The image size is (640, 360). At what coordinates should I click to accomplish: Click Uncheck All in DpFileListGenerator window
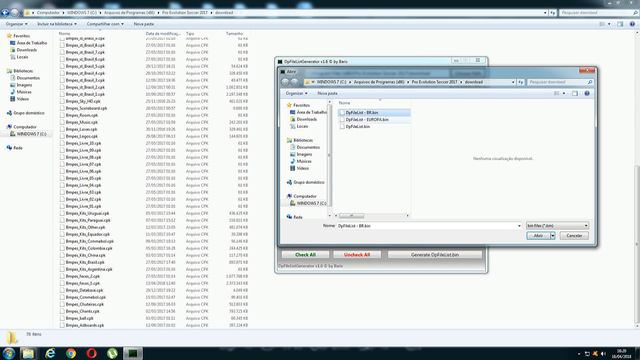click(x=357, y=255)
